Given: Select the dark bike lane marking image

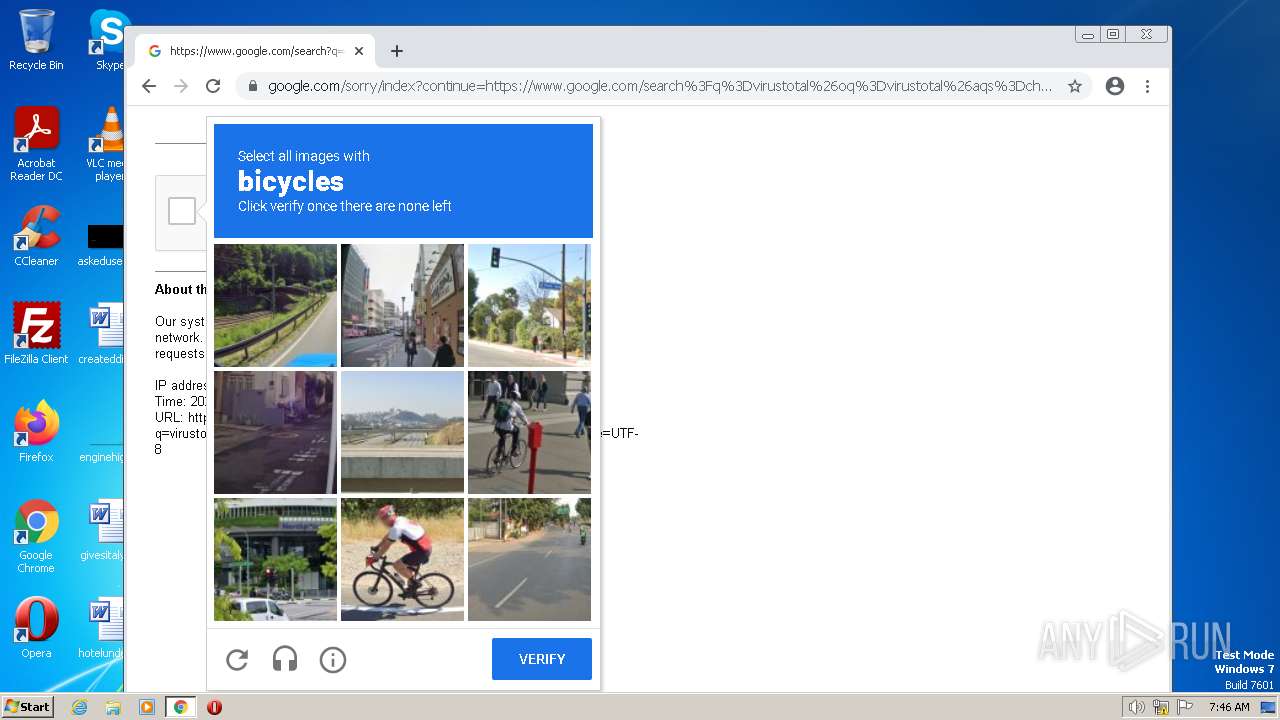Looking at the screenshot, I should 275,432.
